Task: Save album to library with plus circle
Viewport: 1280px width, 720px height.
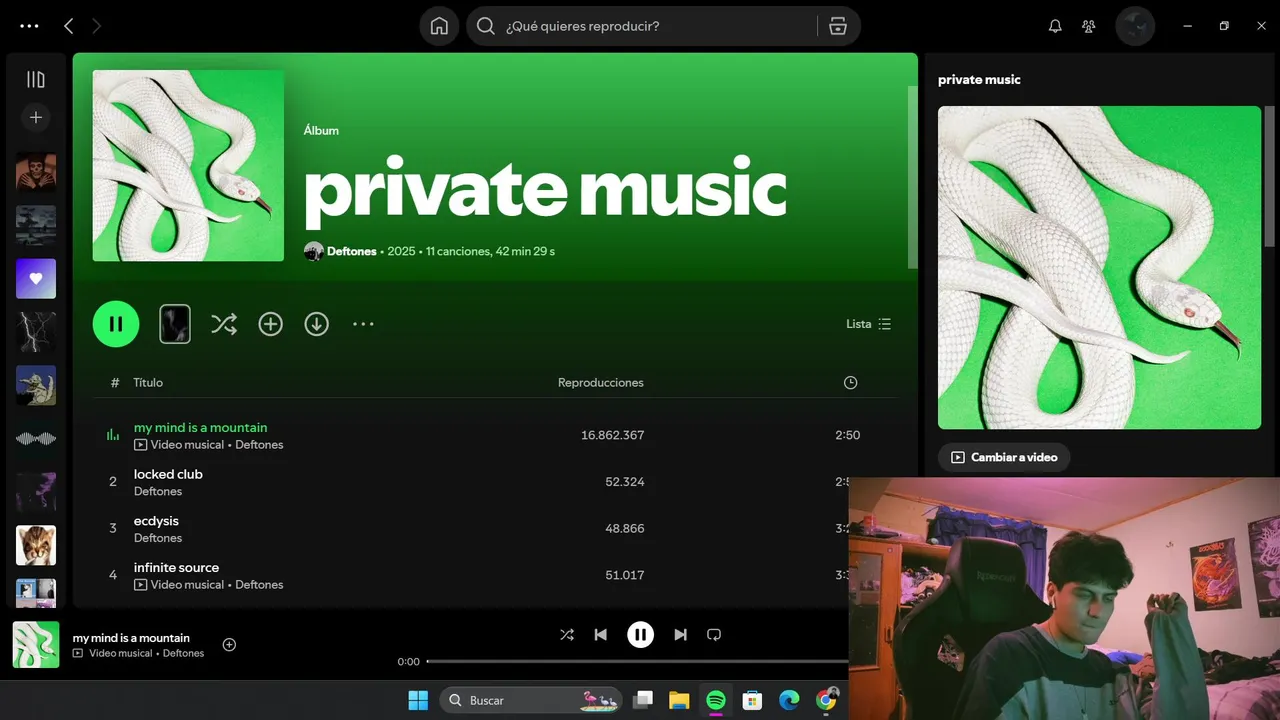Action: click(x=271, y=324)
